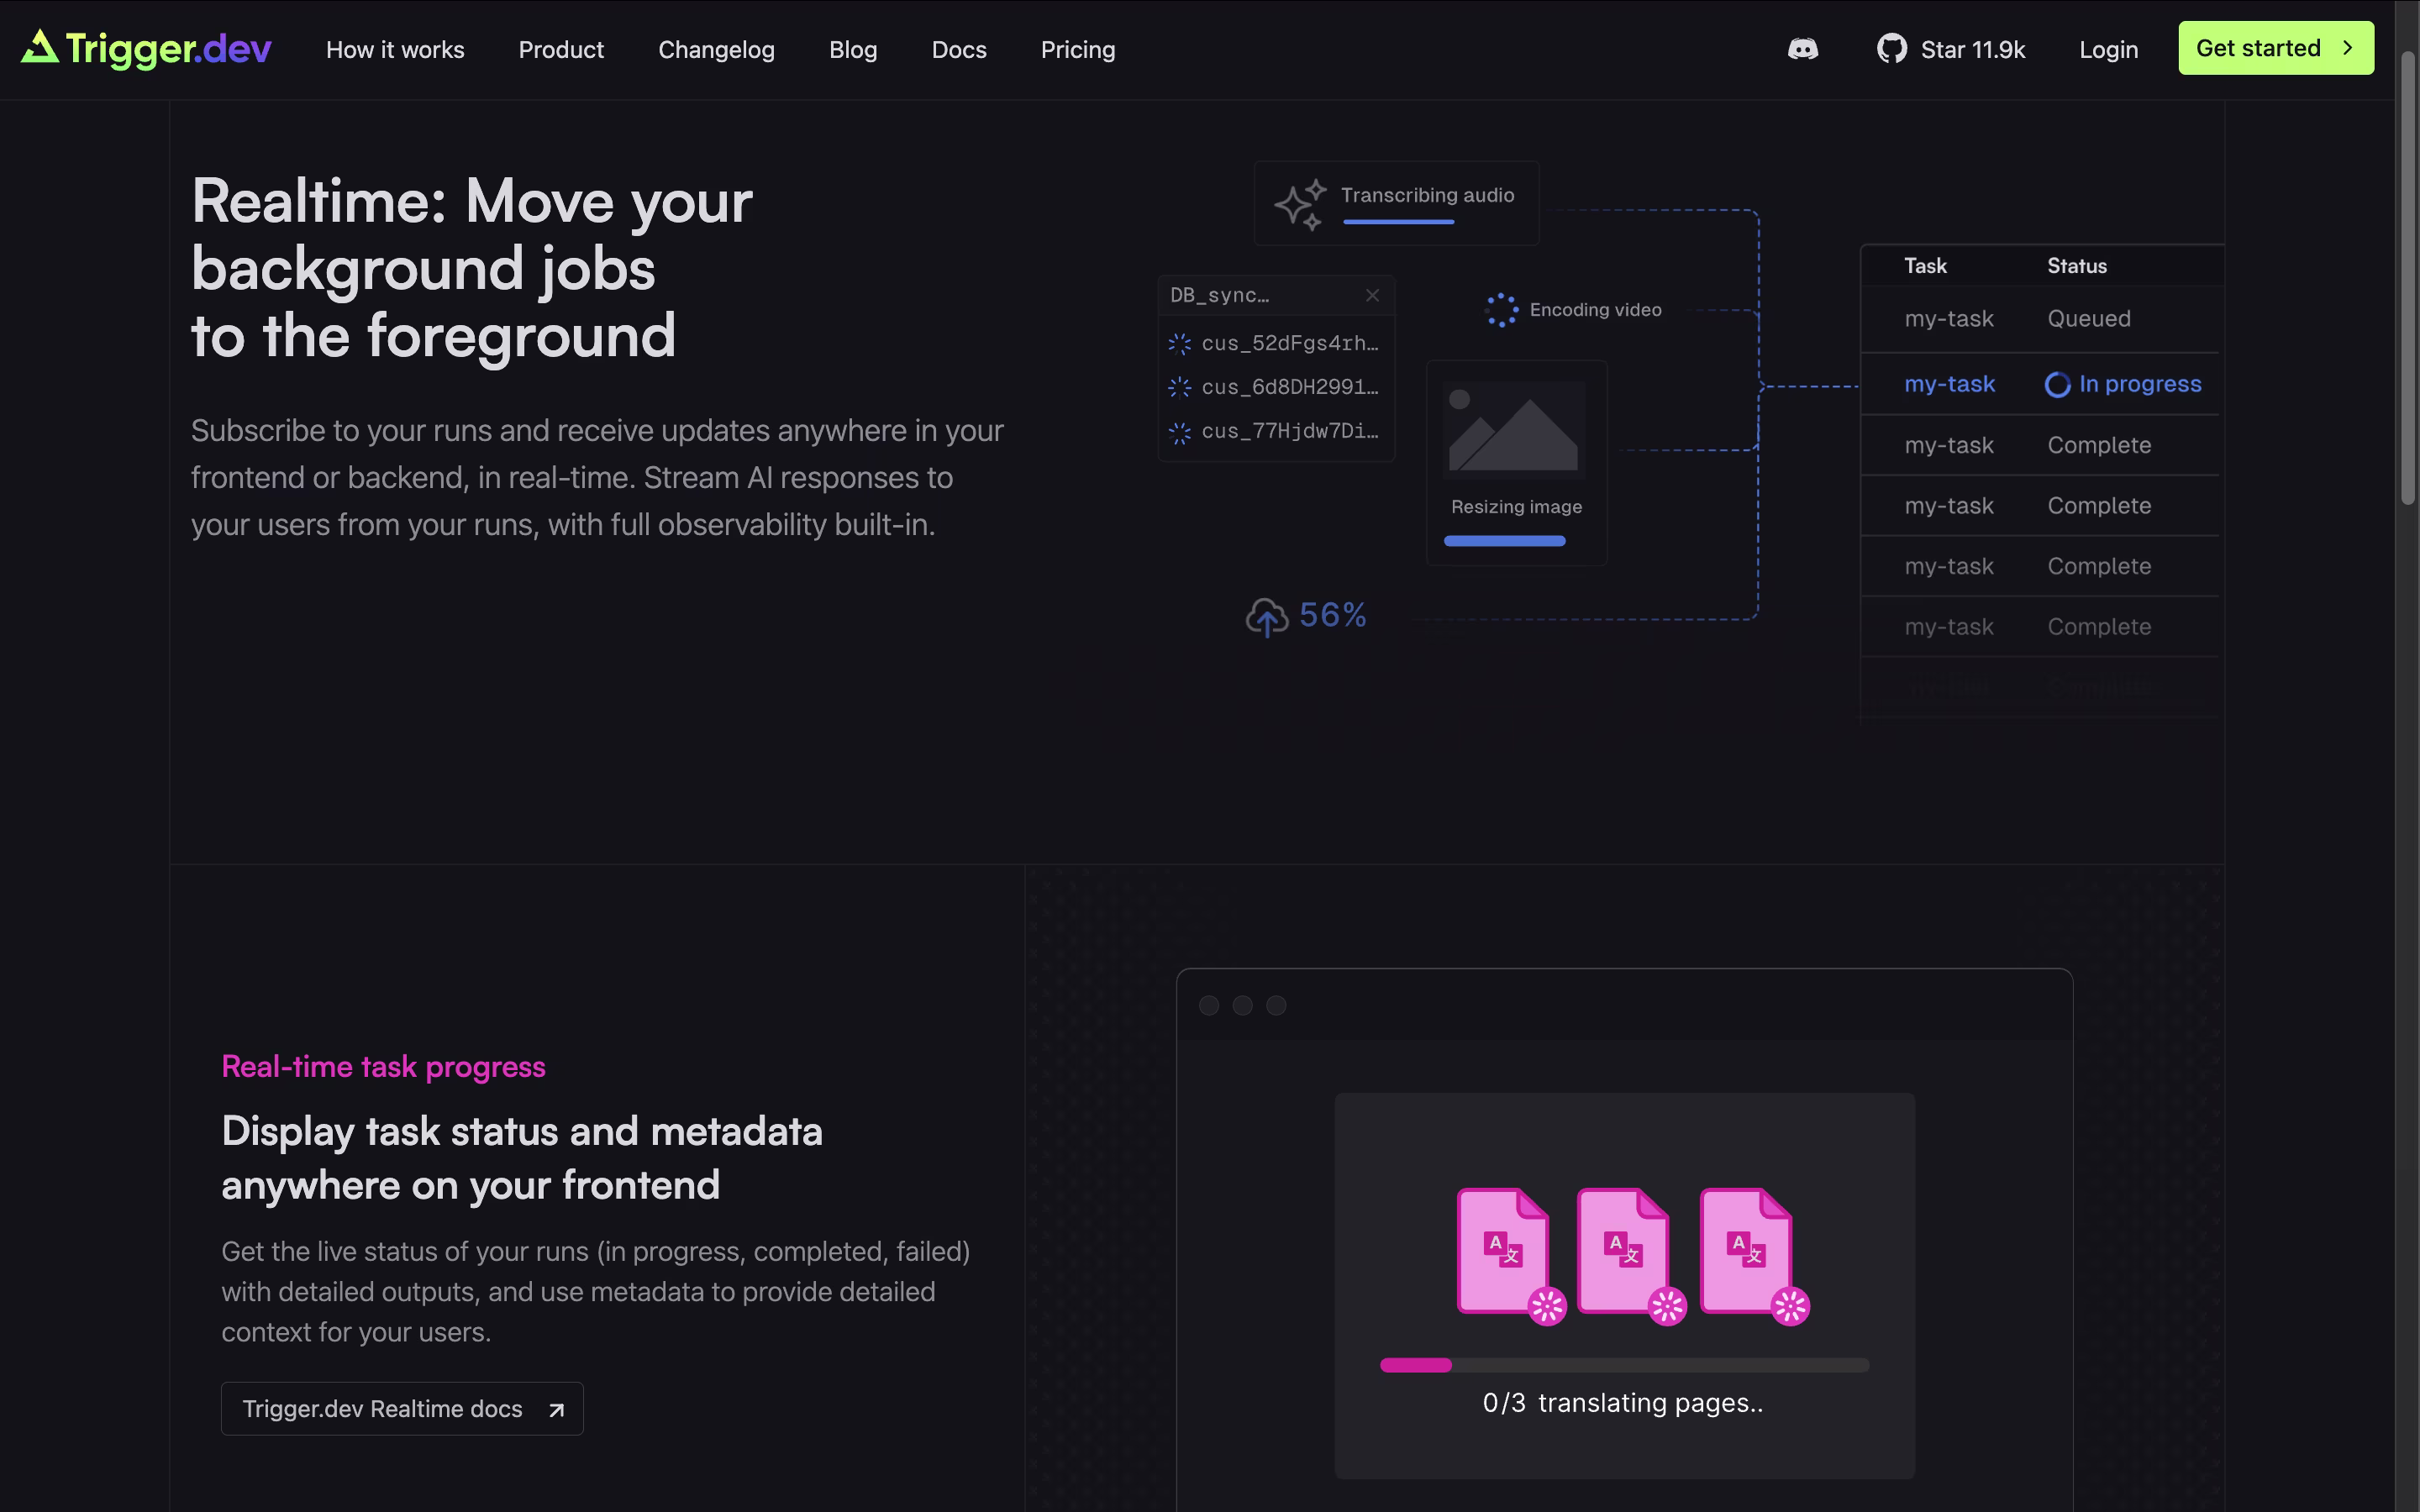Click the Resizing image label
Image resolution: width=2420 pixels, height=1512 pixels.
point(1516,507)
